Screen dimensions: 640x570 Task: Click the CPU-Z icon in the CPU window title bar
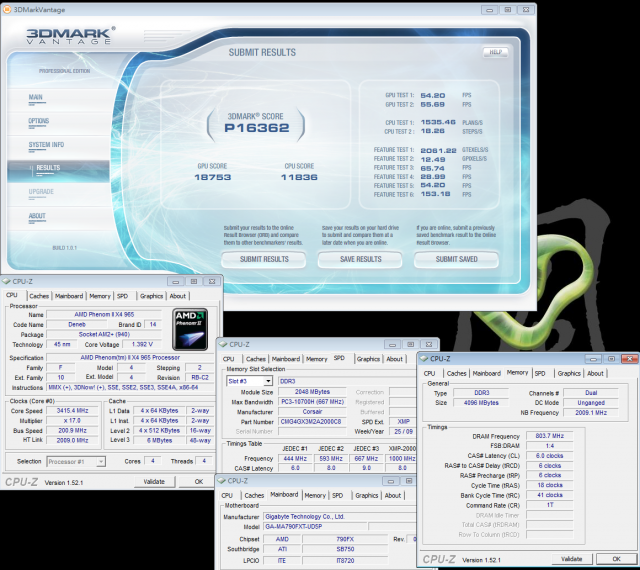click(x=6, y=281)
